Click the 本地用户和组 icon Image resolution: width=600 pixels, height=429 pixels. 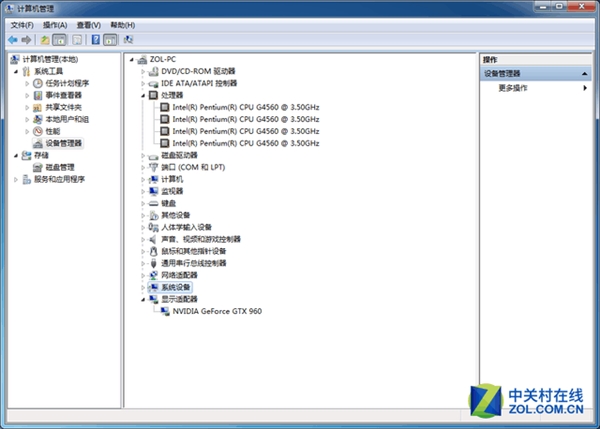[x=38, y=119]
